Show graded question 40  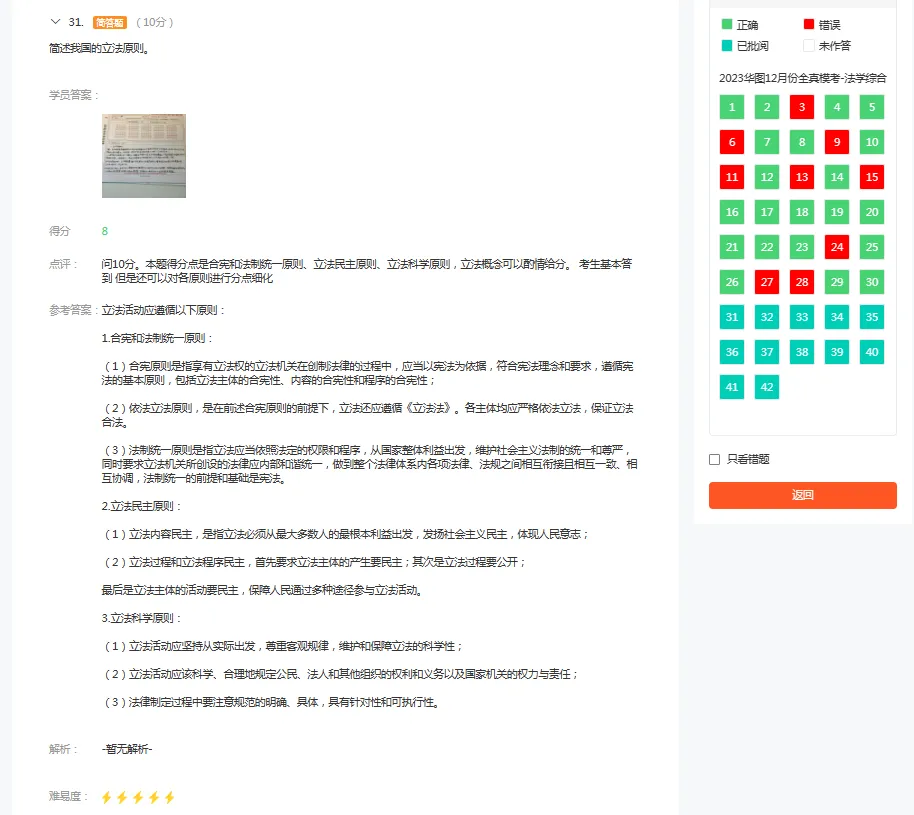872,352
